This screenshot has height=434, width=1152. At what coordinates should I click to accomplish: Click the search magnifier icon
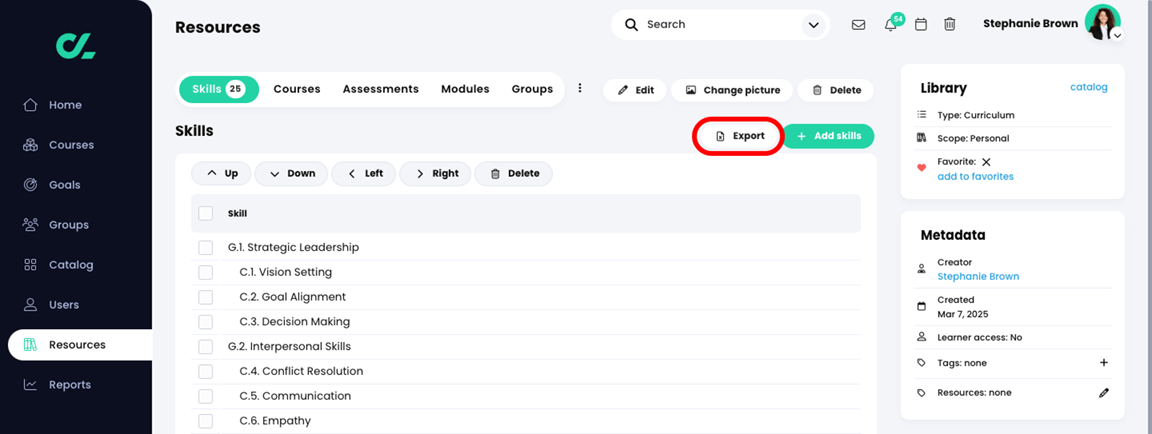(x=631, y=25)
